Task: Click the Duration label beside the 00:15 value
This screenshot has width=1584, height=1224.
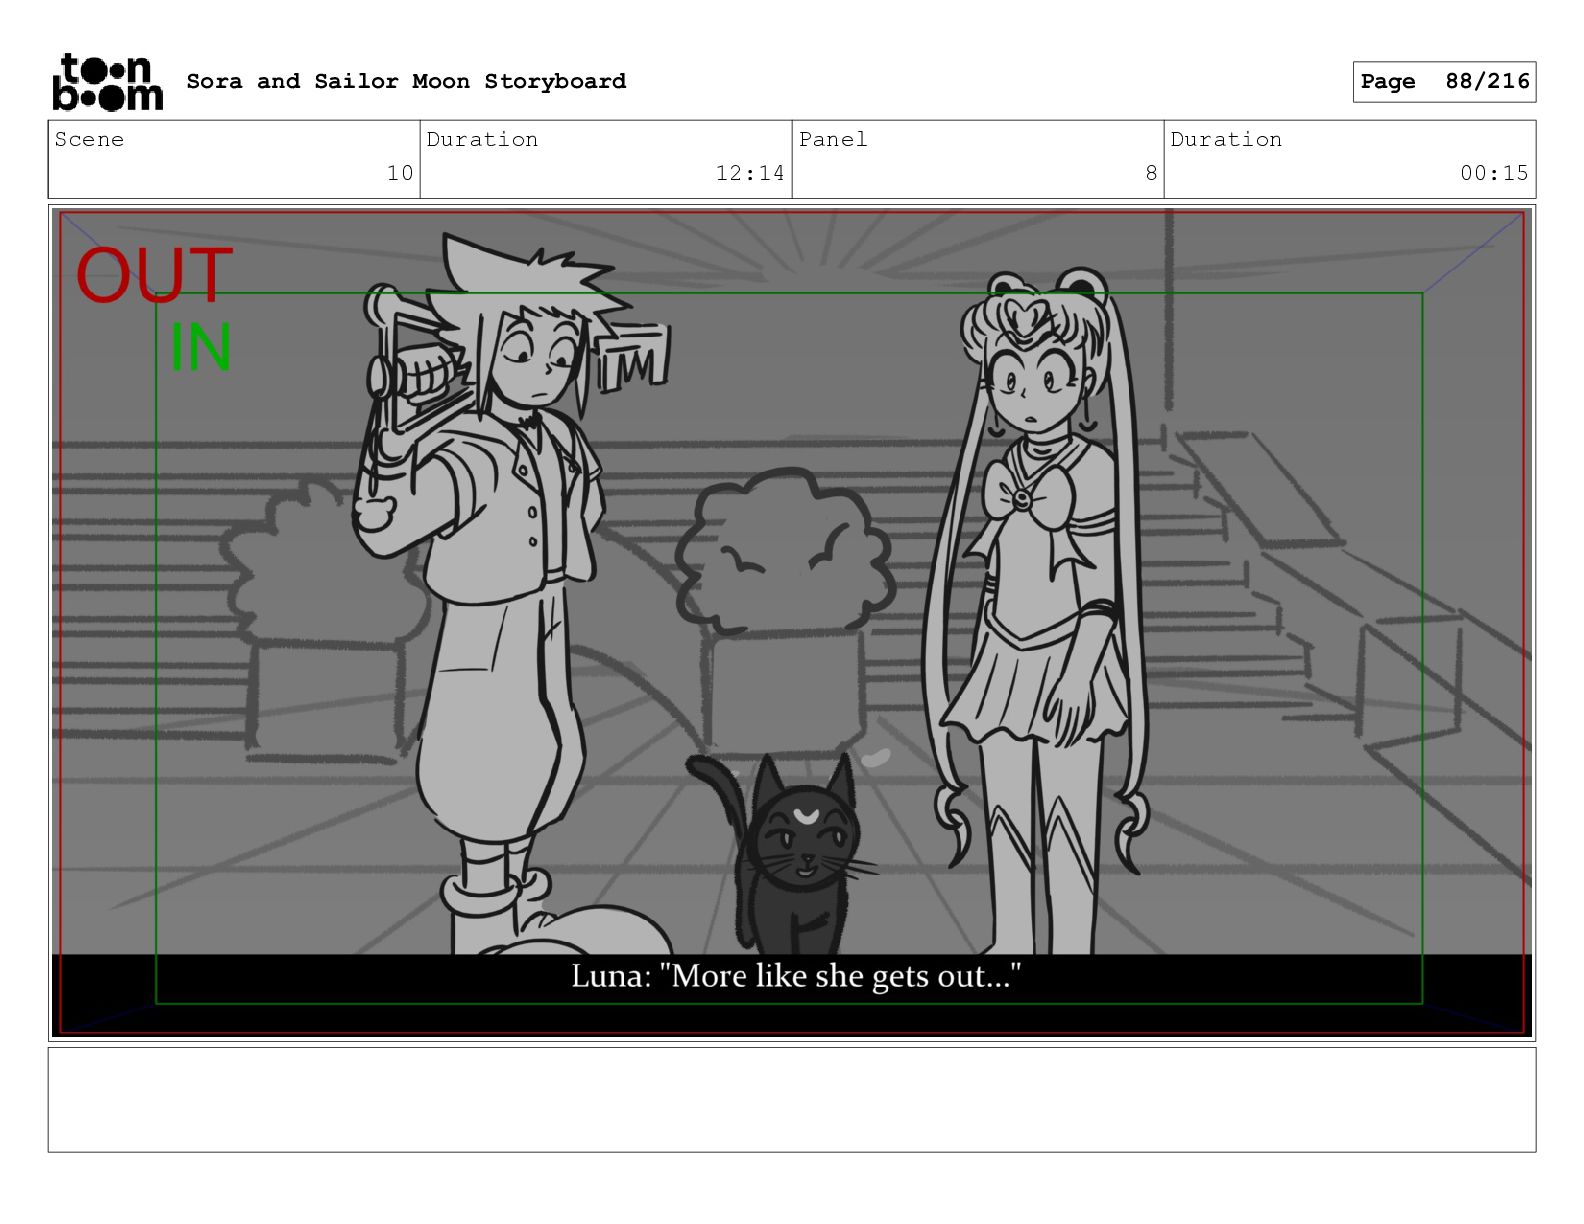Action: point(1226,139)
